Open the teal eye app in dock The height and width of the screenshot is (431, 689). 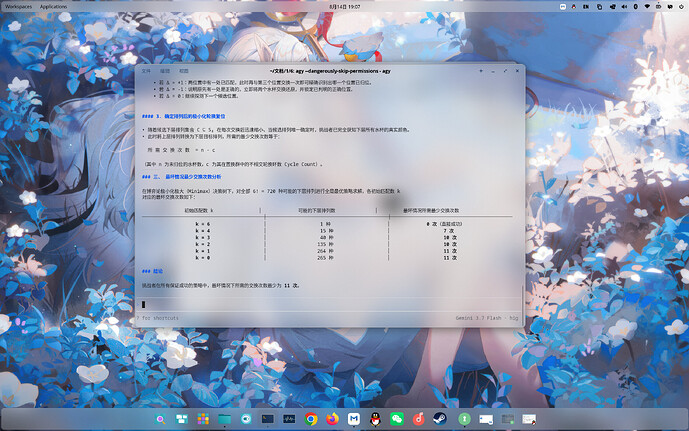click(246, 419)
